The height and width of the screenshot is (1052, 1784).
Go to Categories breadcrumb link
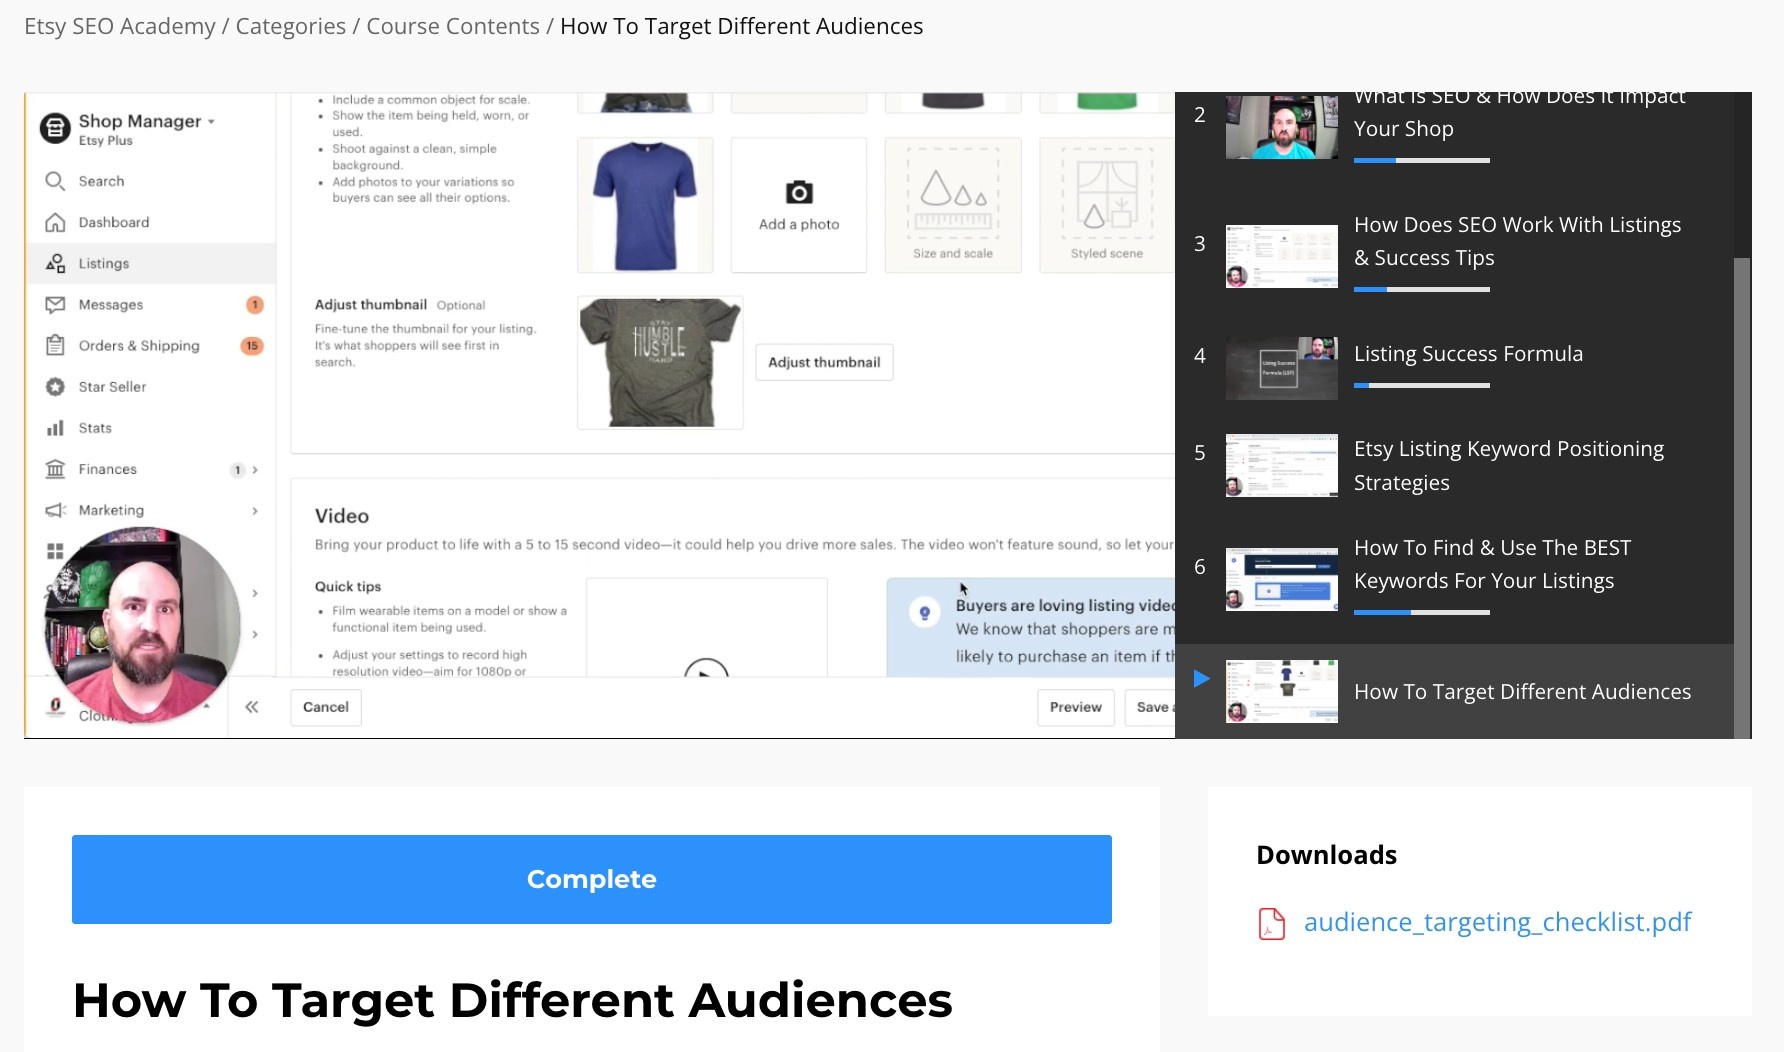point(291,26)
